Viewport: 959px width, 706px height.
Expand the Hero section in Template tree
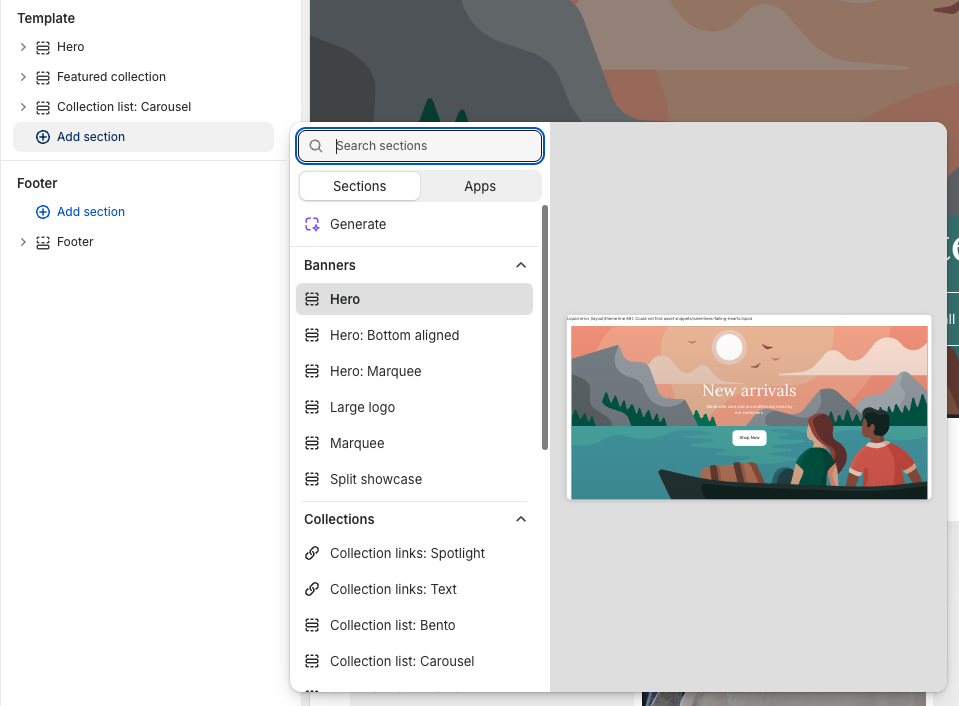point(23,47)
